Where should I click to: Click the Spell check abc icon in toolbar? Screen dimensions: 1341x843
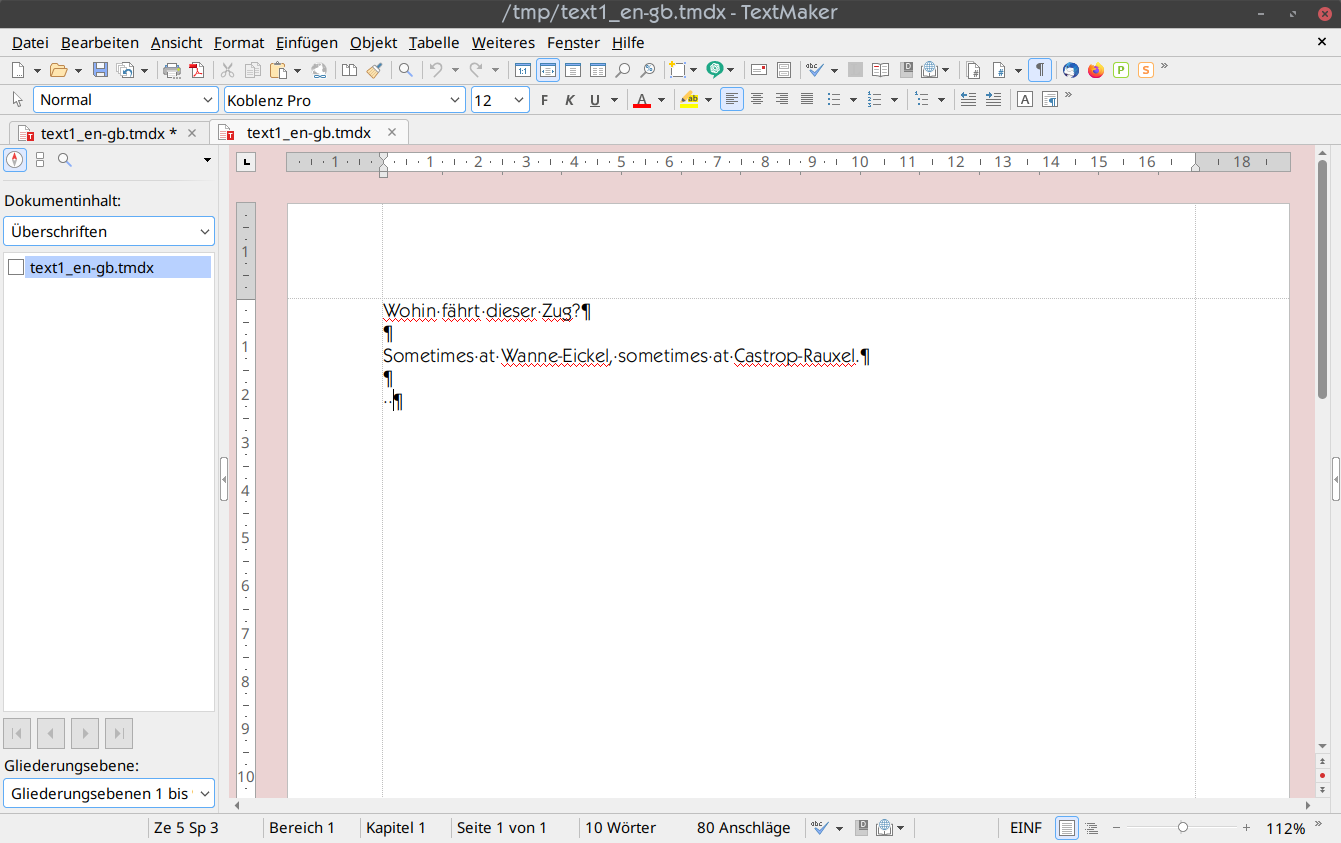coord(815,70)
